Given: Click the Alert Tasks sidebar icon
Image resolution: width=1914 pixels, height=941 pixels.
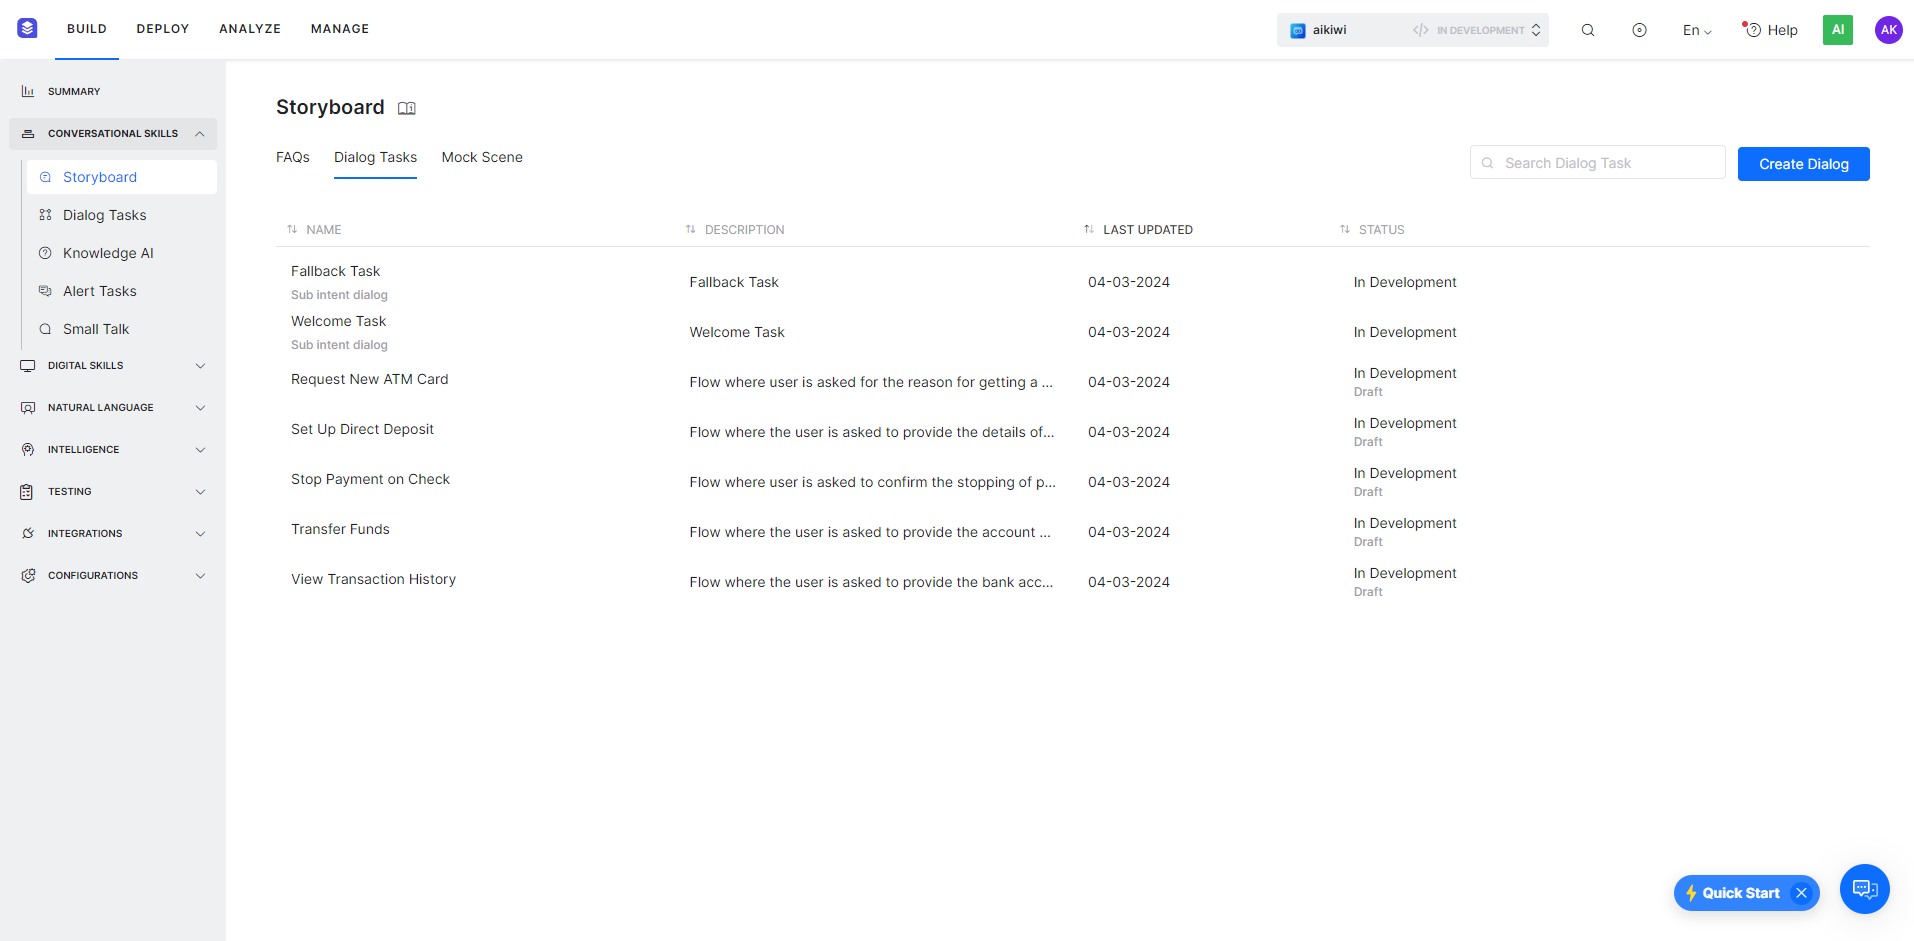Looking at the screenshot, I should pyautogui.click(x=45, y=291).
